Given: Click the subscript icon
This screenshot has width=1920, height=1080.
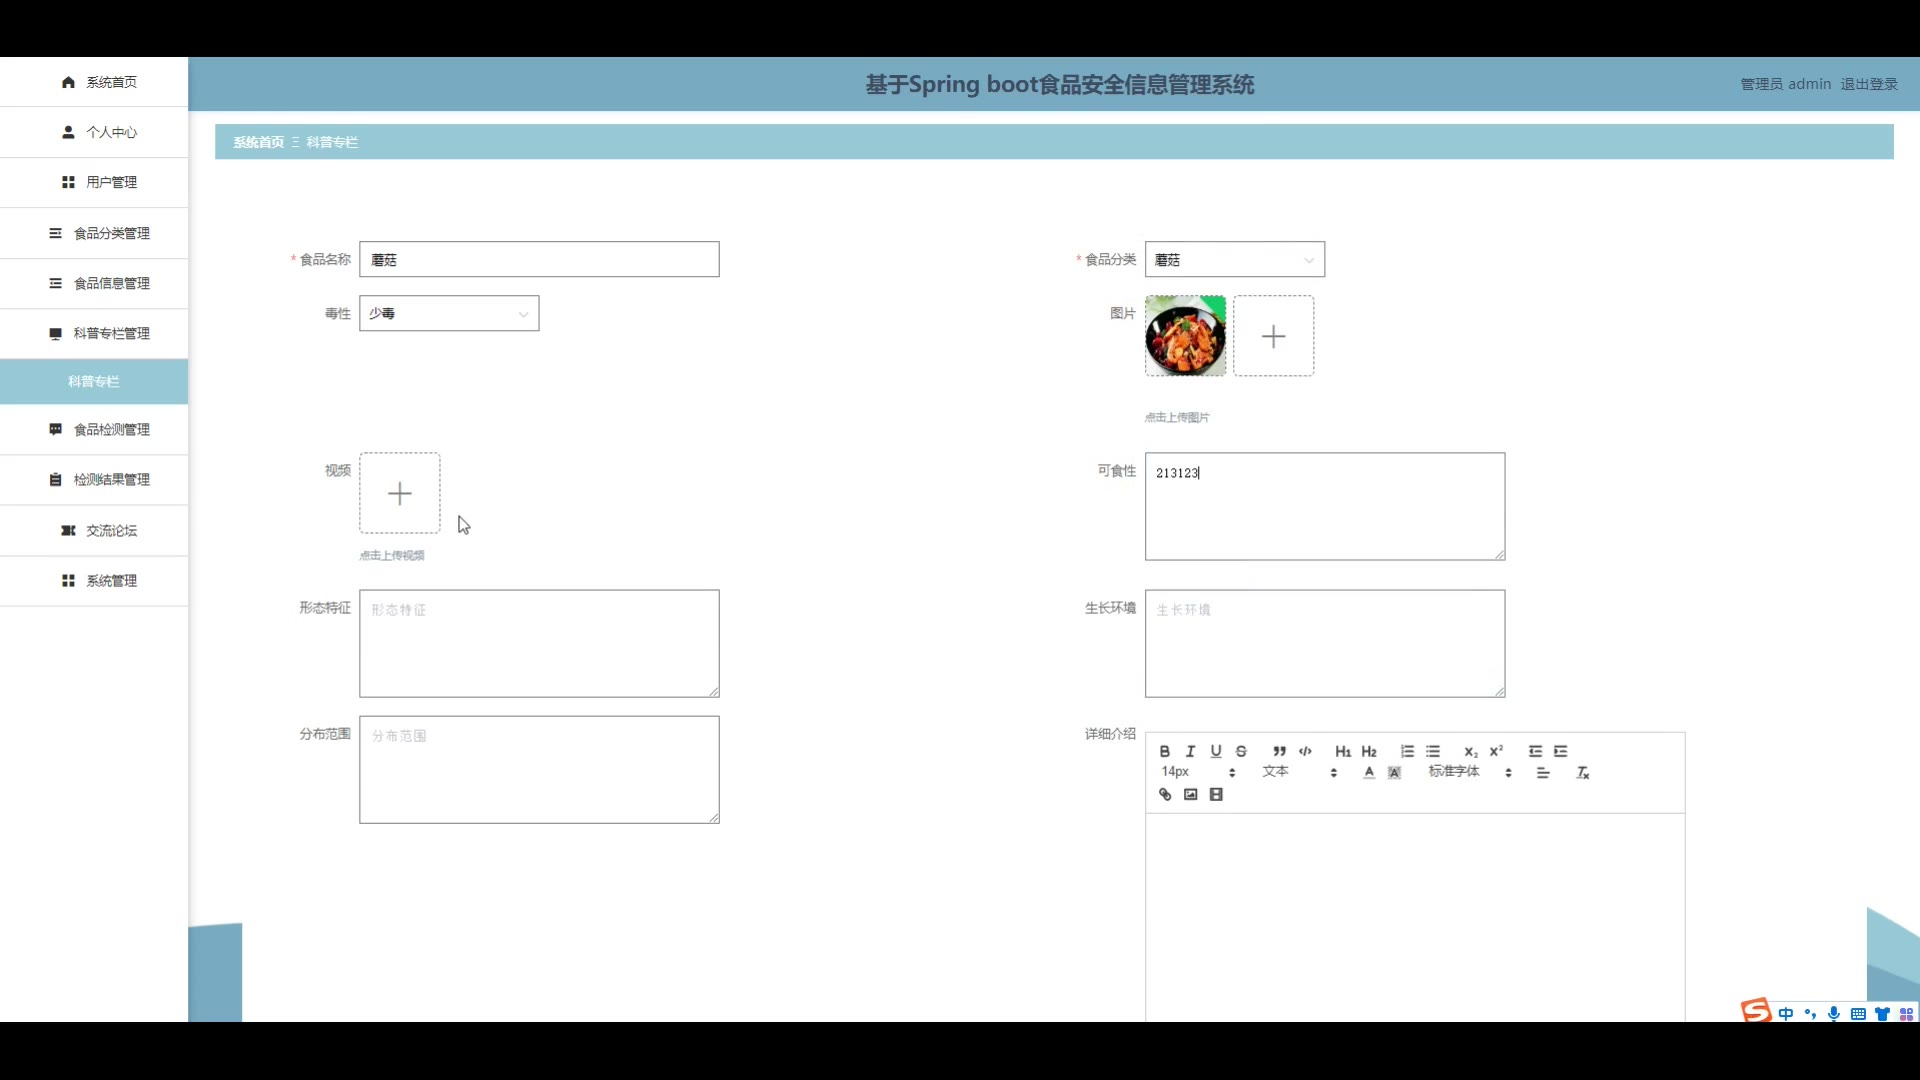Looking at the screenshot, I should 1470,751.
